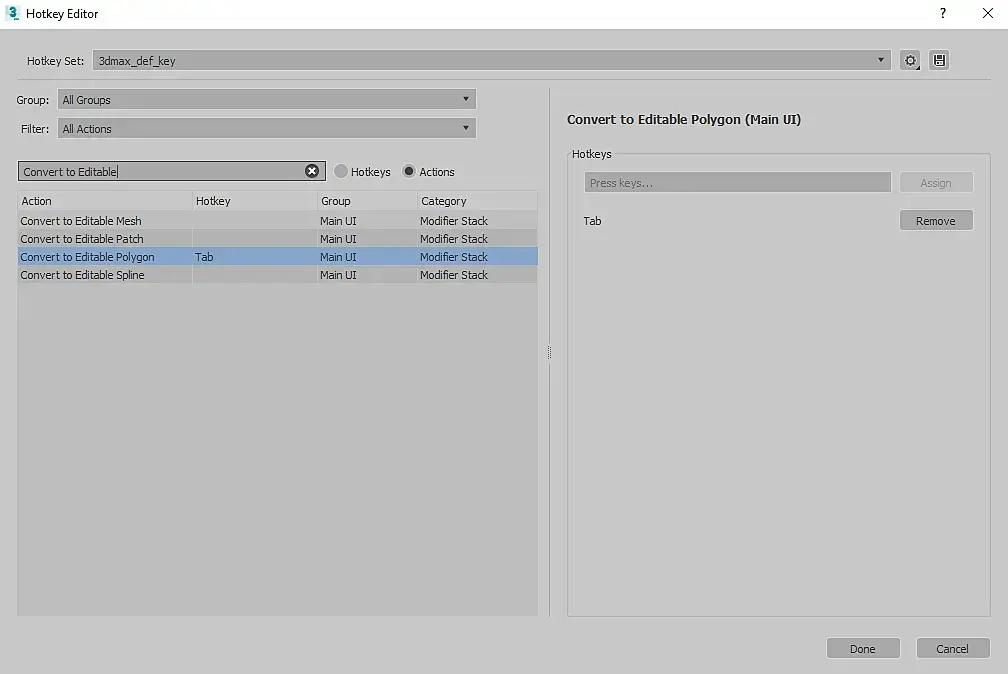The height and width of the screenshot is (674, 1008).
Task: Select Convert to Editable Patch row
Action: 277,239
